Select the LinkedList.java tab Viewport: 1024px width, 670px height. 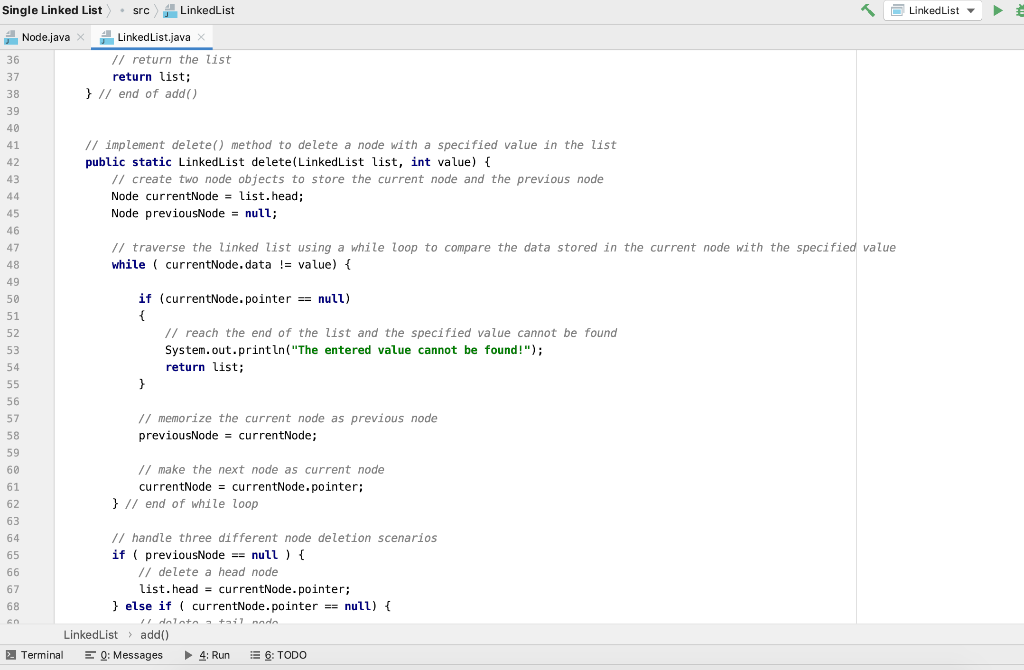(154, 37)
